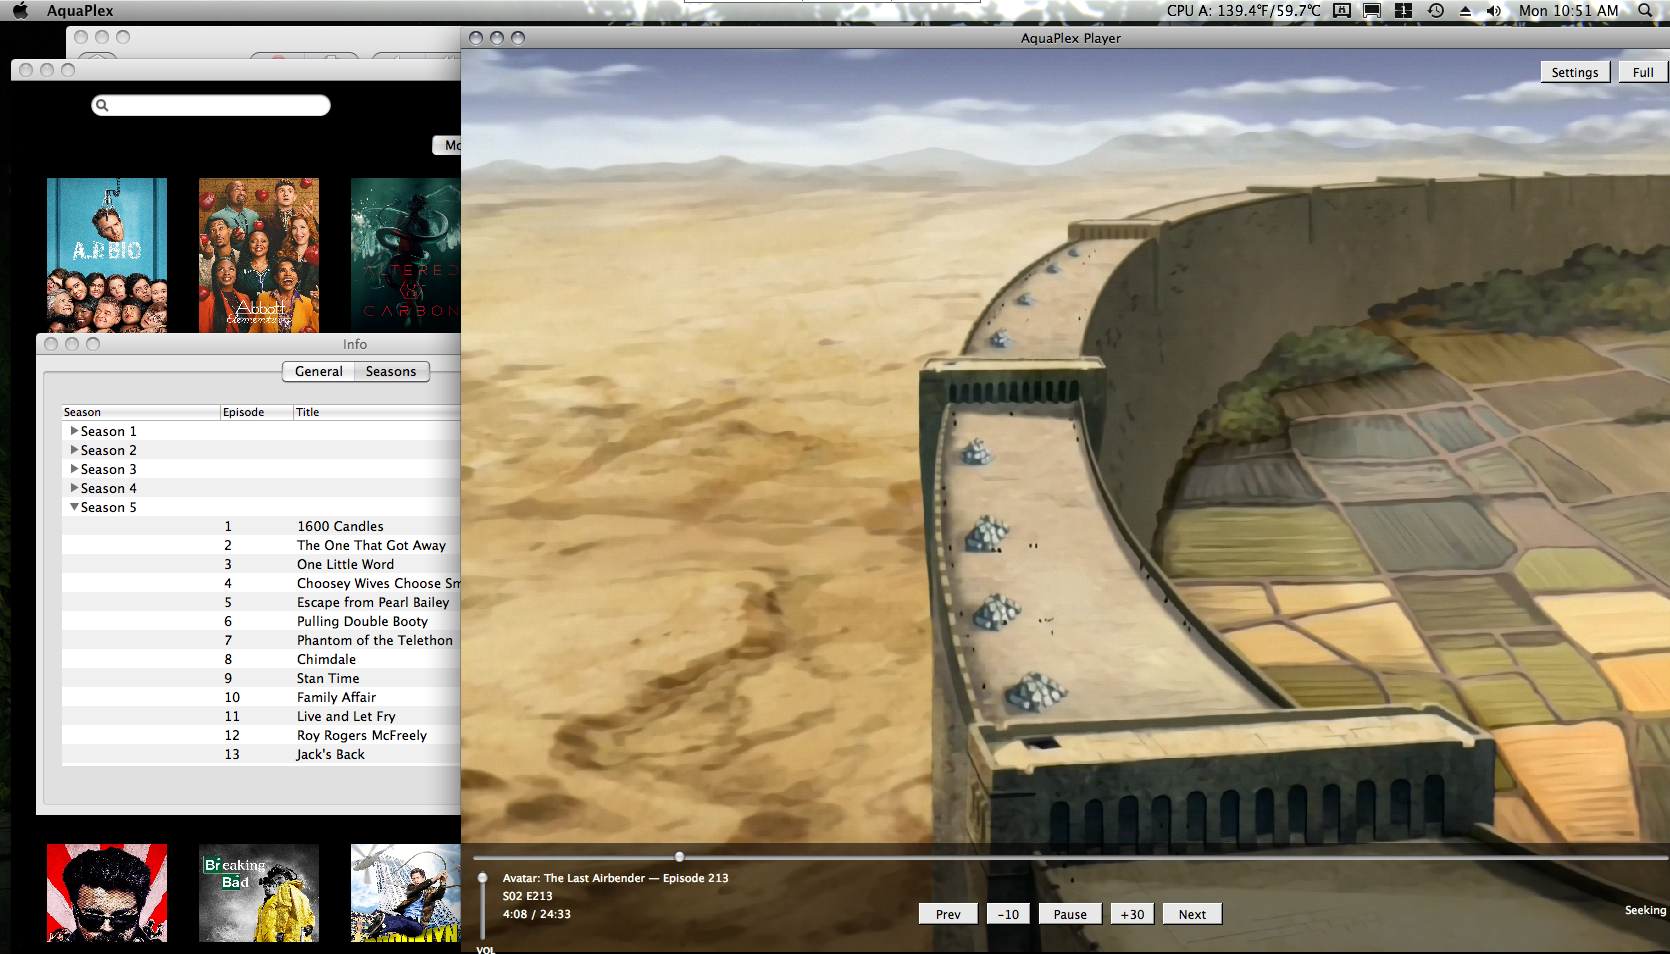Viewport: 1670px width, 954px height.
Task: Select episode "Jack's Back"
Action: tap(261, 754)
